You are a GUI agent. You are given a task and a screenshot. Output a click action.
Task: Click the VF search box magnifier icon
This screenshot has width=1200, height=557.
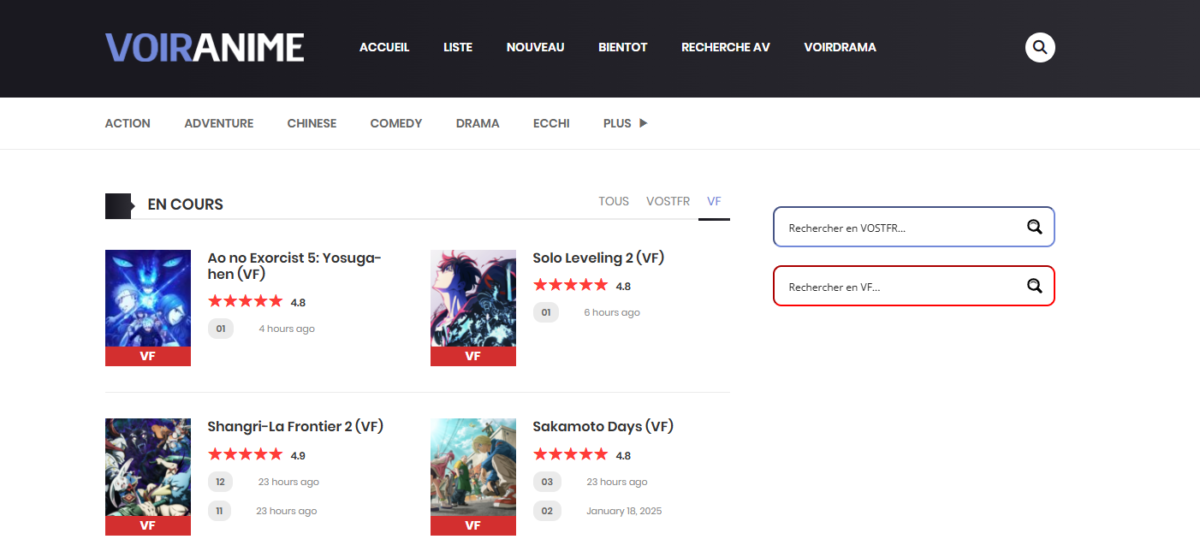[1034, 286]
